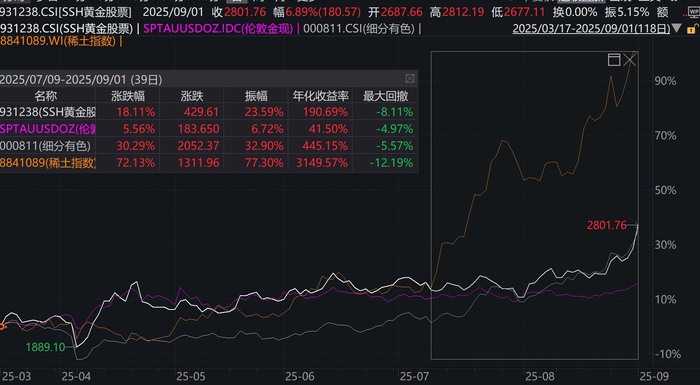Select the 8841089(稀土指数) table row name
Viewport: 700px width, 385px height.
48,163
